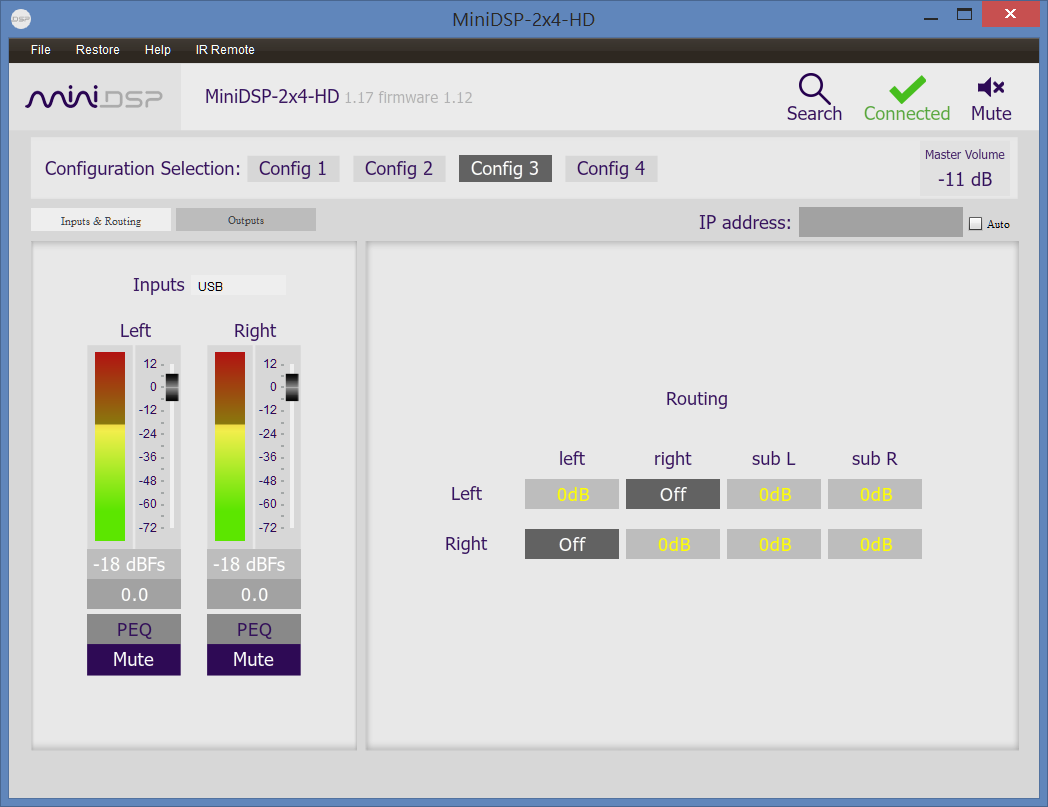Toggle routing Right input to left output

572,544
